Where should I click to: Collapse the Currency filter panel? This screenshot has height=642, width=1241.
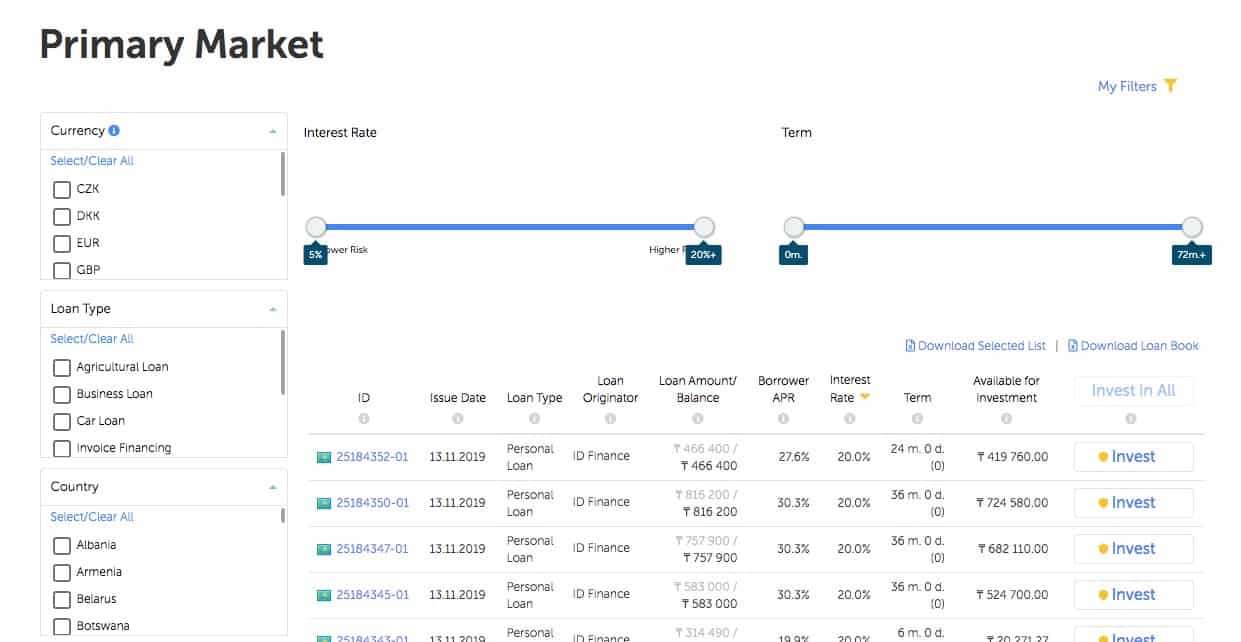point(272,131)
